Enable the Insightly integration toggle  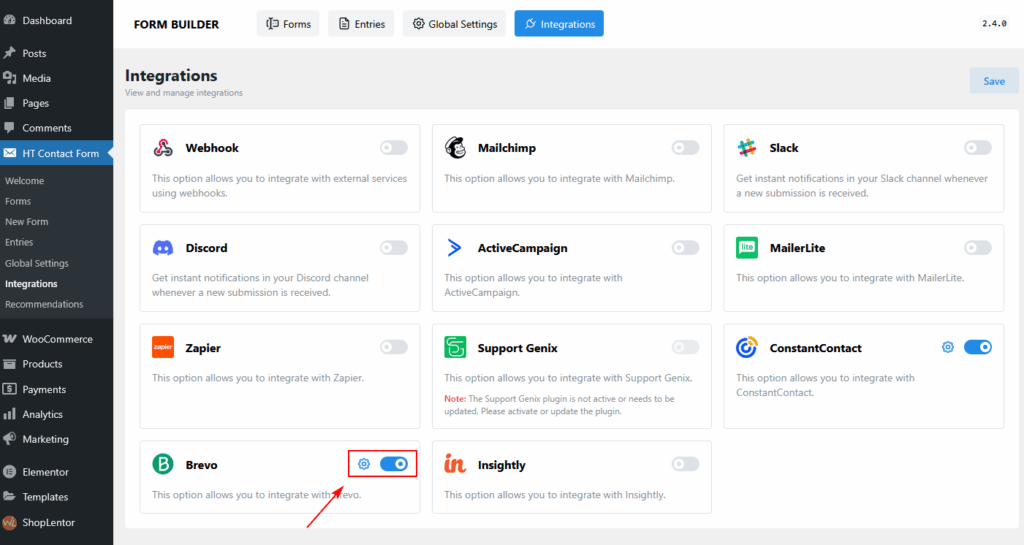(685, 464)
